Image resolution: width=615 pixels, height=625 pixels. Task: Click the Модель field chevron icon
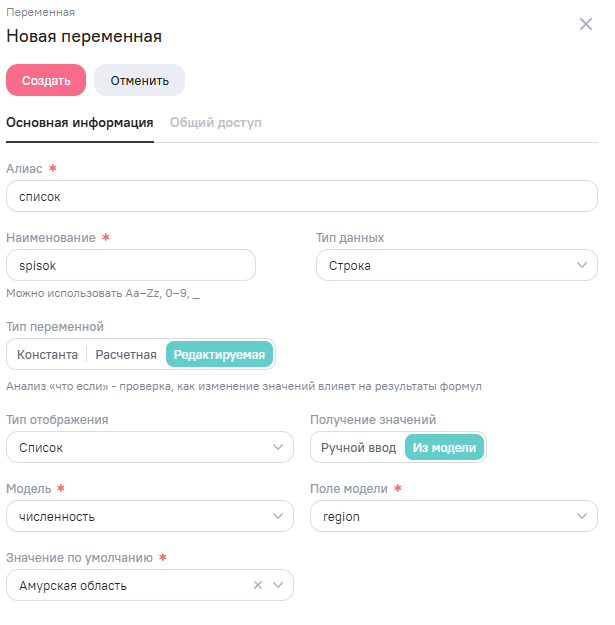coord(278,516)
